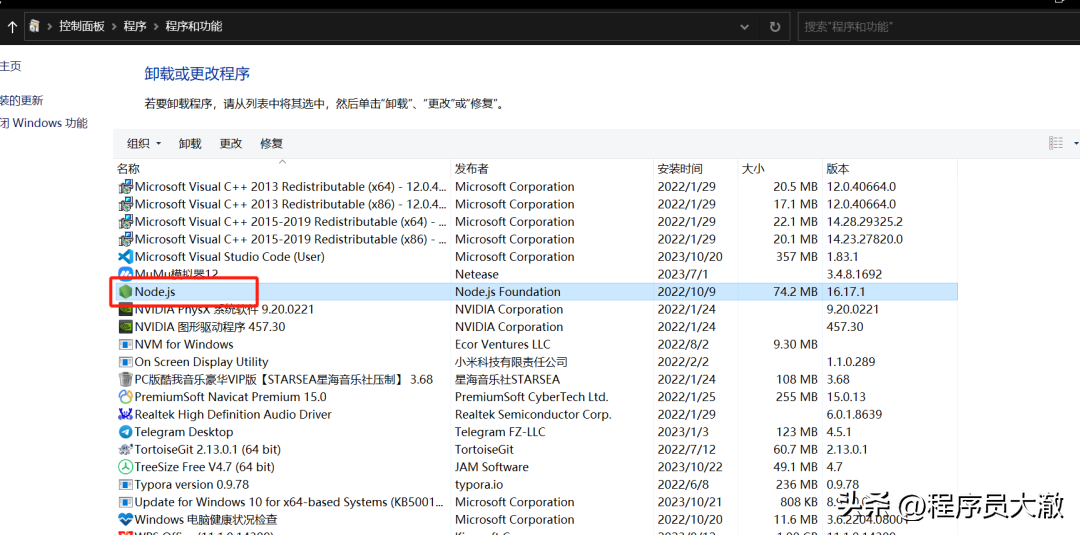1080x535 pixels.
Task: Click the 程序 breadcrumb segment
Action: coord(135,27)
